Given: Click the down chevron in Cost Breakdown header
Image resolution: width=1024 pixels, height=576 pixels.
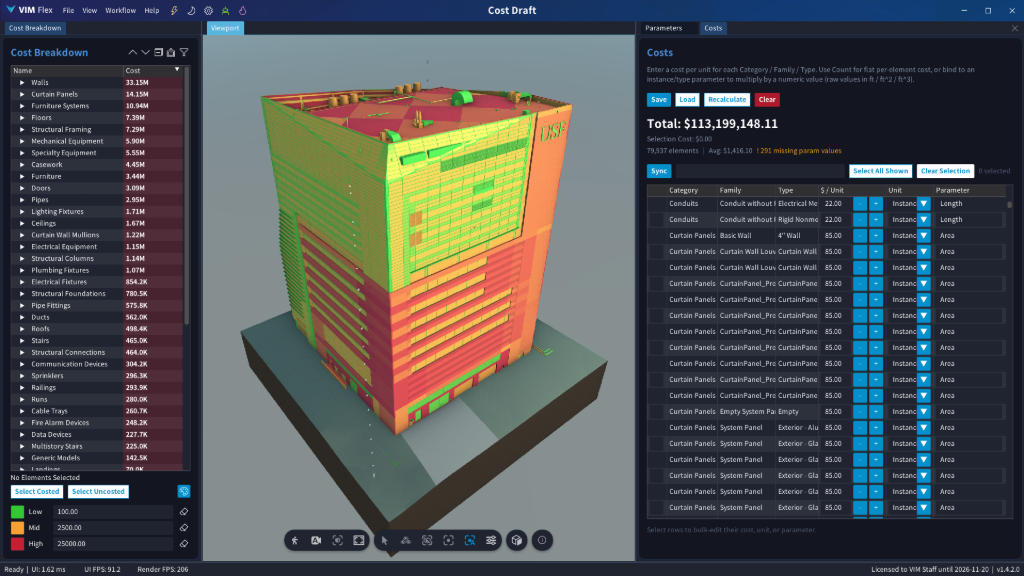Looking at the screenshot, I should (146, 52).
